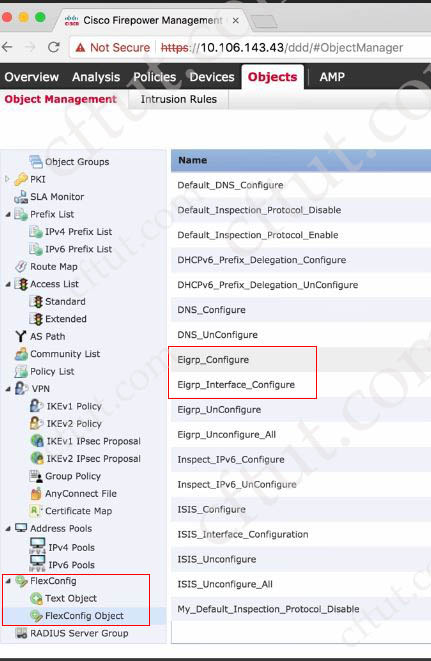Switch to Intrusion Rules subtab
The width and height of the screenshot is (431, 661).
point(178,99)
